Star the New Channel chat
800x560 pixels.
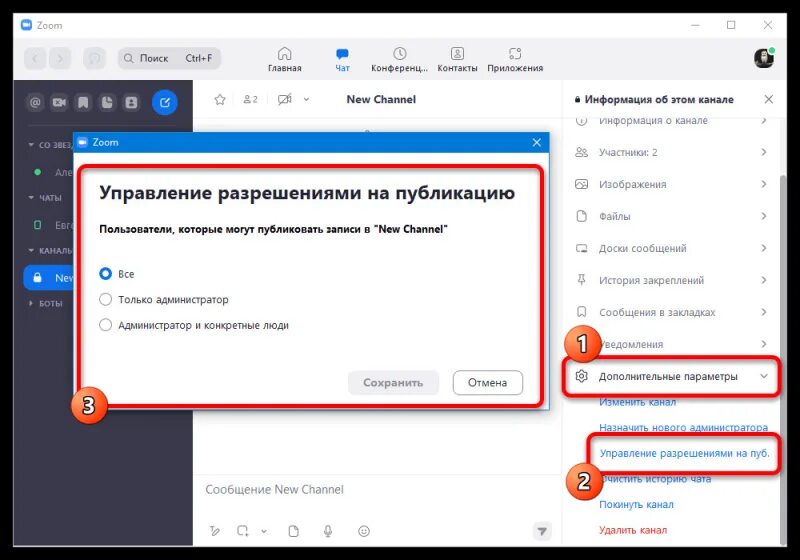tap(220, 99)
